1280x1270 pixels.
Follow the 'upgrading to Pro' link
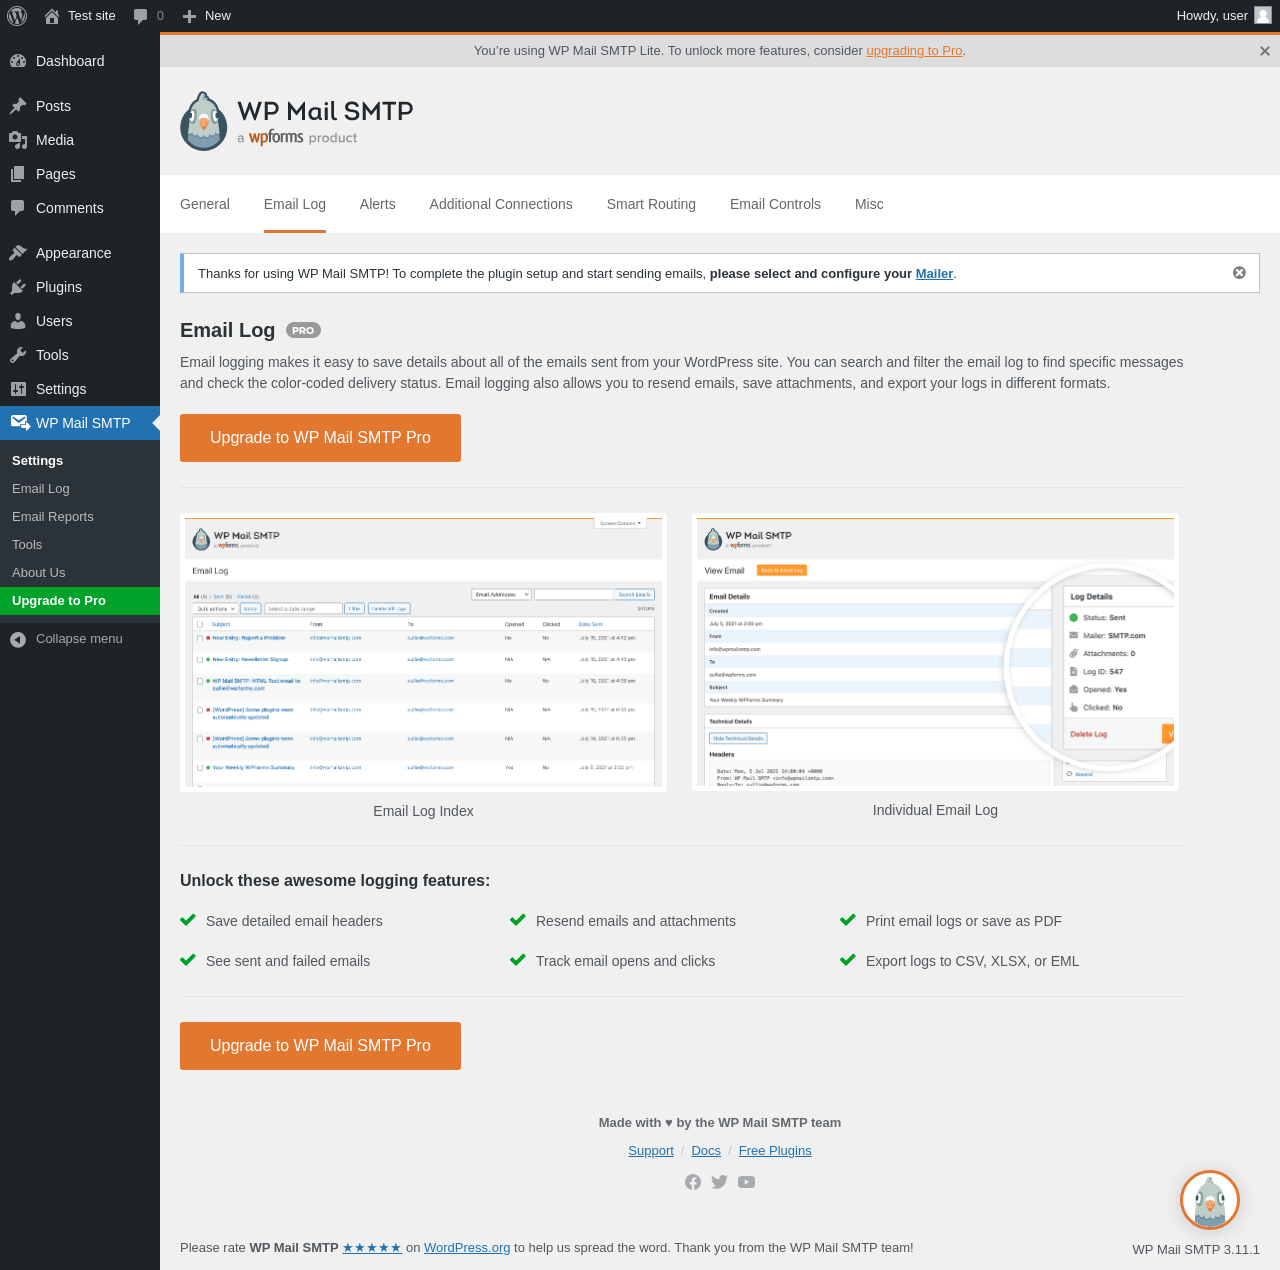[914, 51]
